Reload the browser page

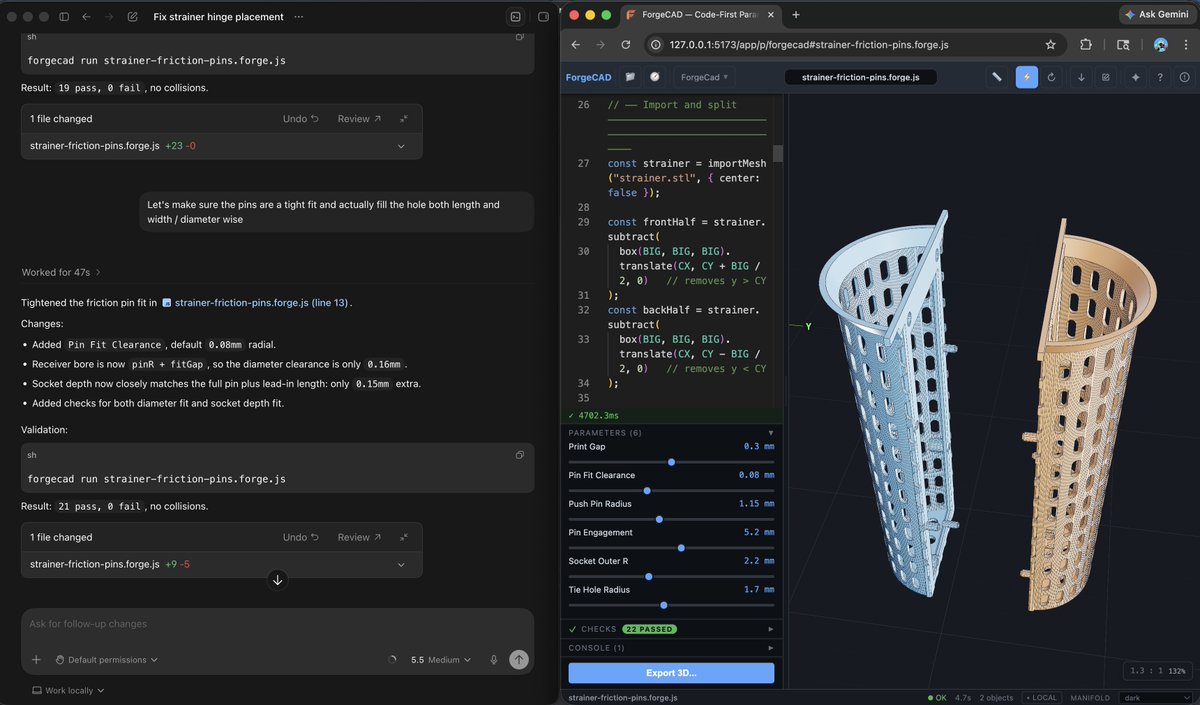pos(626,45)
